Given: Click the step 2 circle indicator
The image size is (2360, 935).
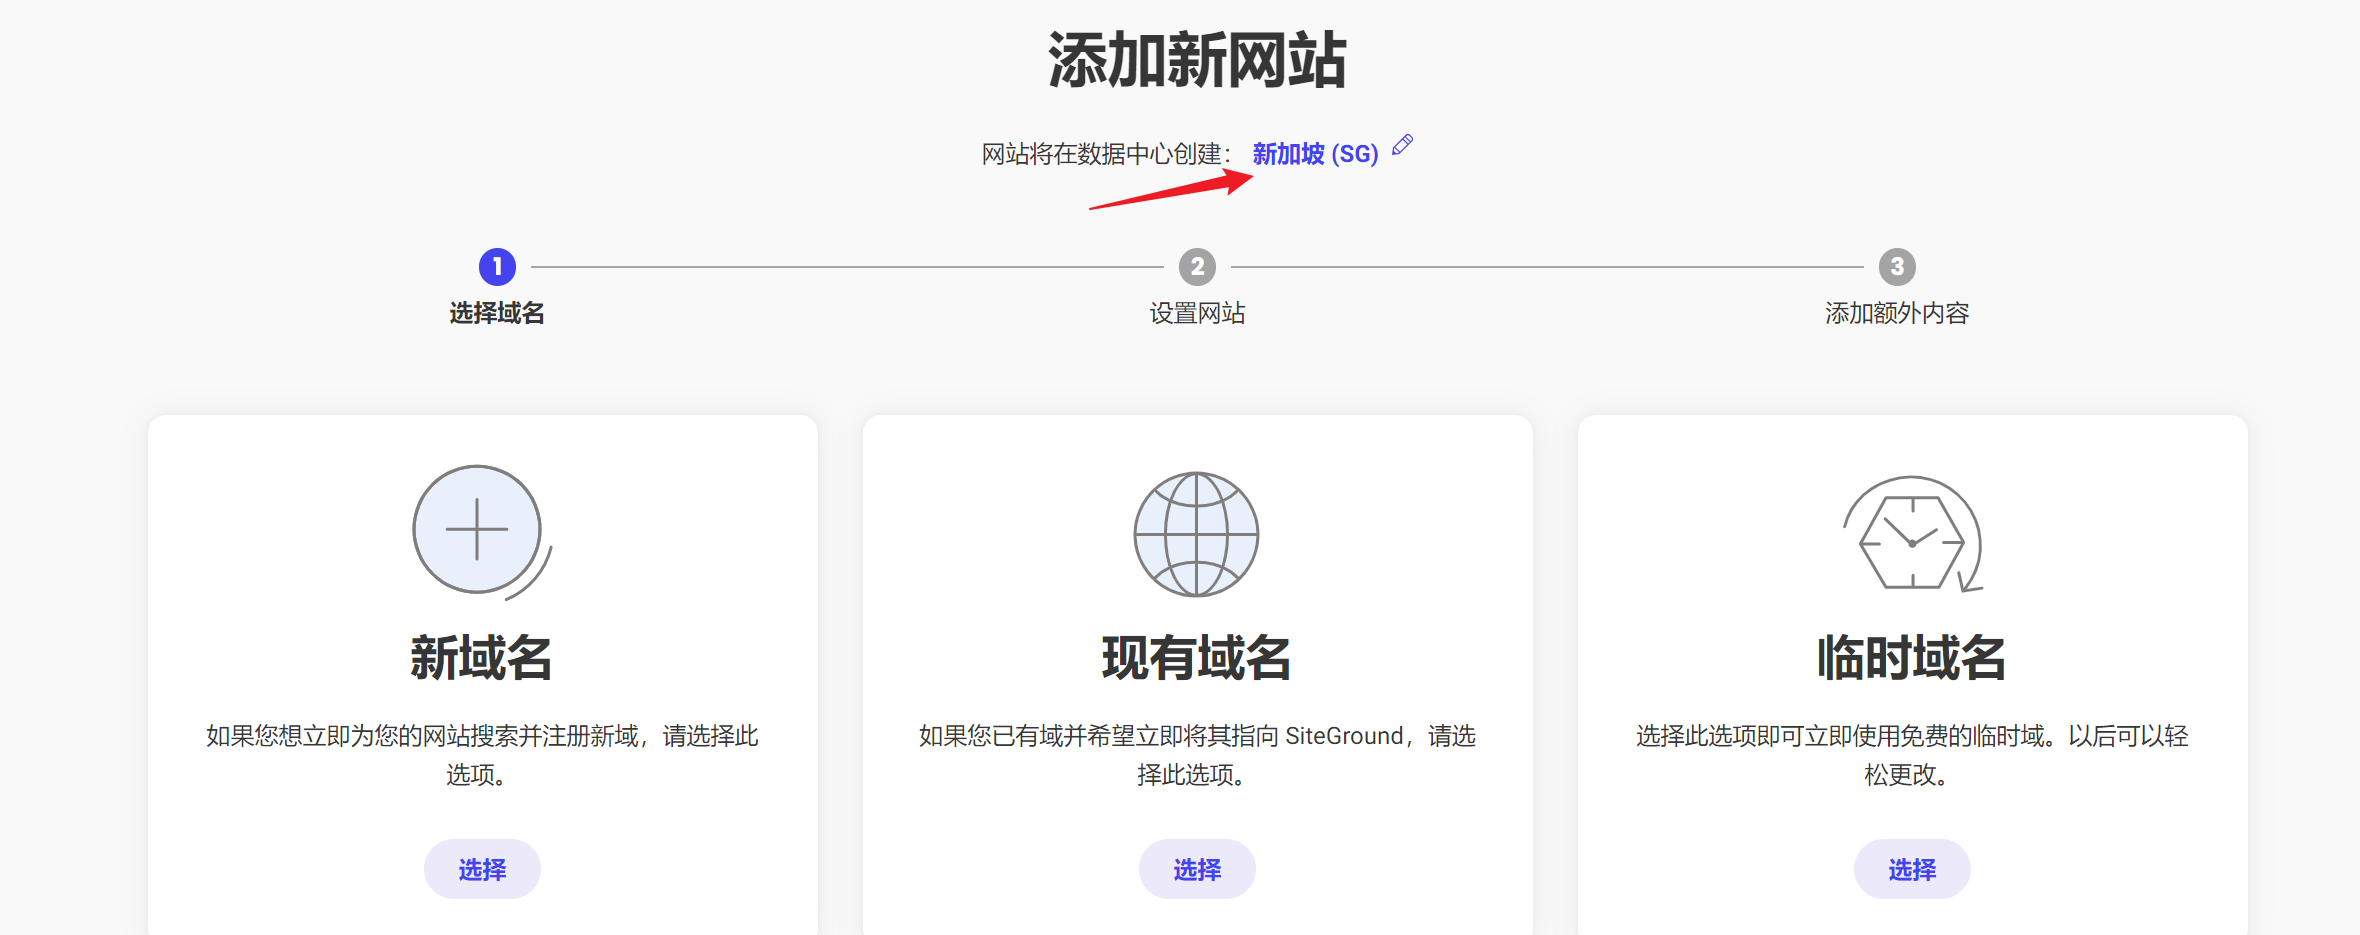Looking at the screenshot, I should 1197,267.
